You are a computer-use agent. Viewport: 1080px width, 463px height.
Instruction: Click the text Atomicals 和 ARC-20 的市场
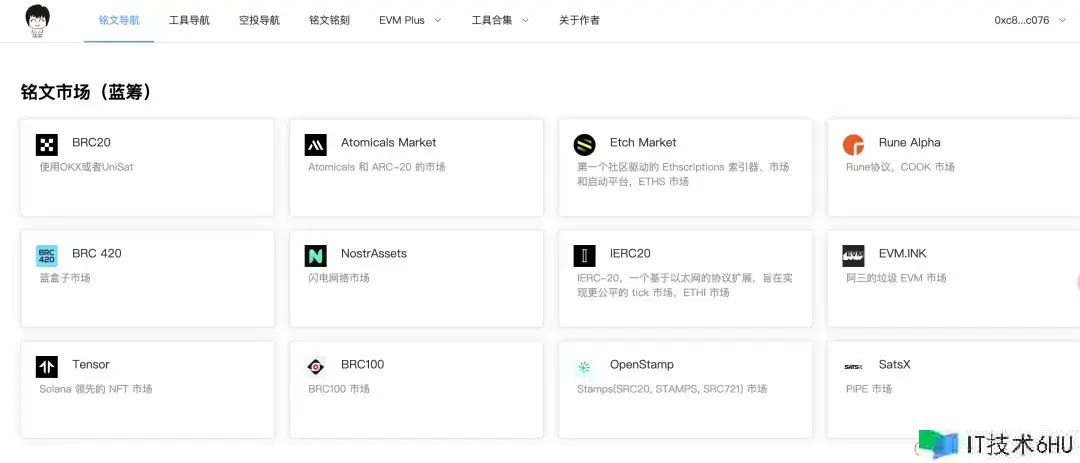tap(377, 167)
